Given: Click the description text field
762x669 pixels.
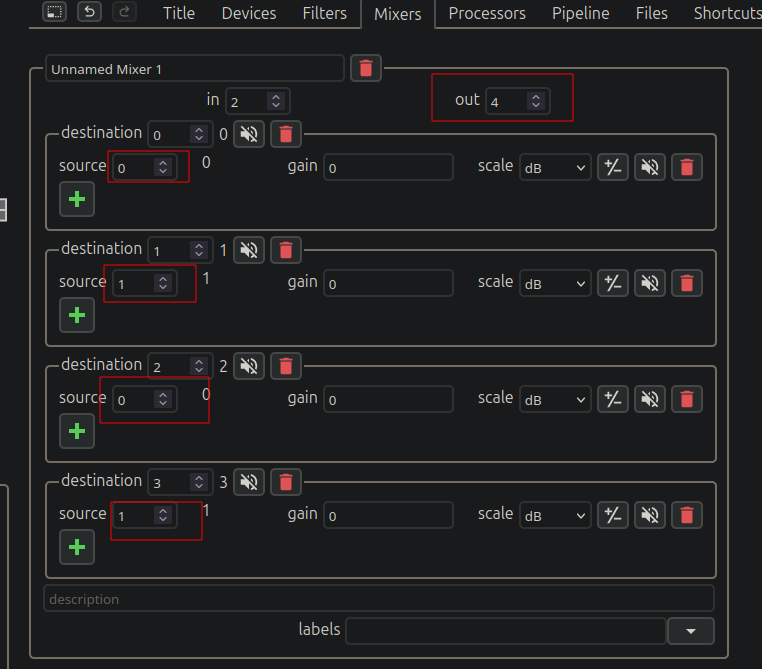Looking at the screenshot, I should click(379, 599).
